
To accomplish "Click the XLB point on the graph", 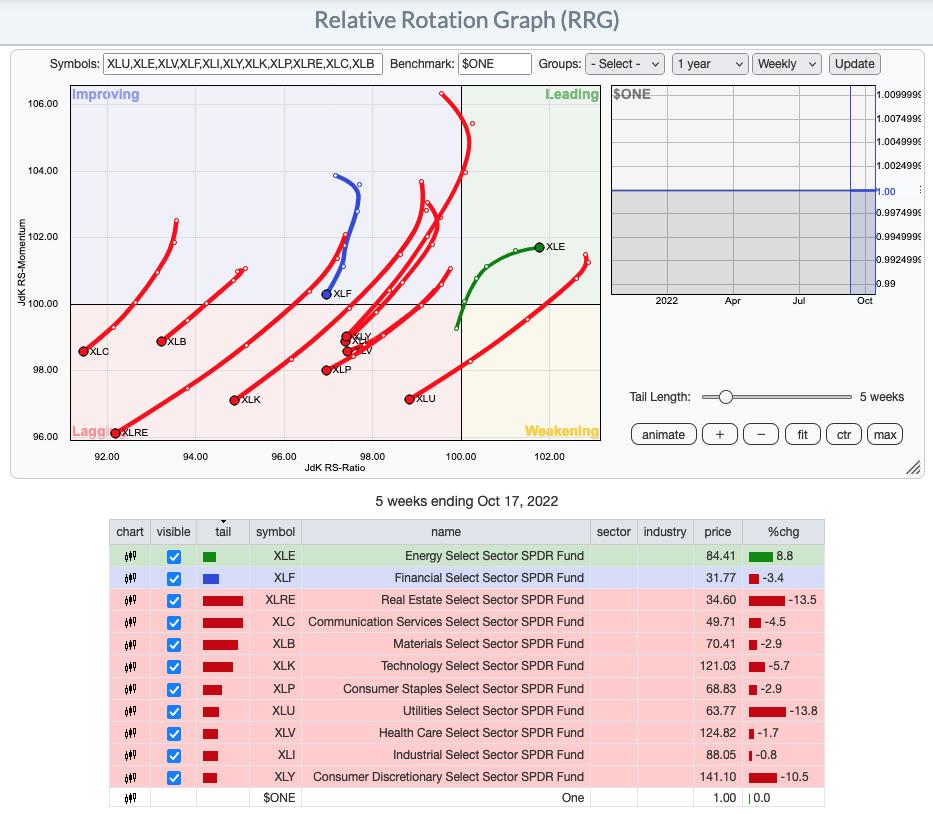I will [x=161, y=342].
